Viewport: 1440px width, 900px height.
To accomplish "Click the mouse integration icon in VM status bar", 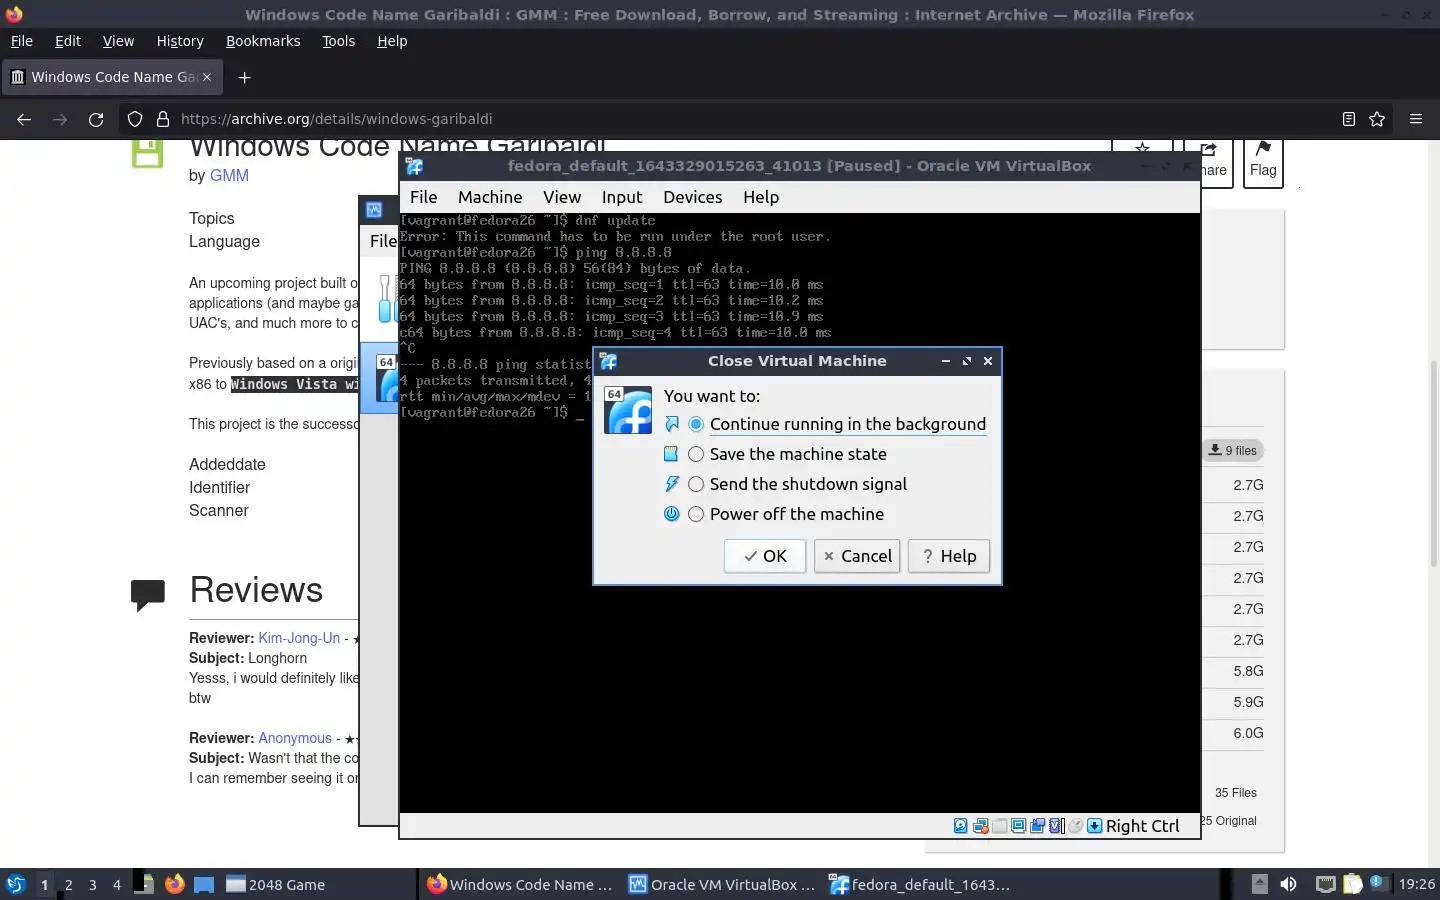I will (1076, 826).
